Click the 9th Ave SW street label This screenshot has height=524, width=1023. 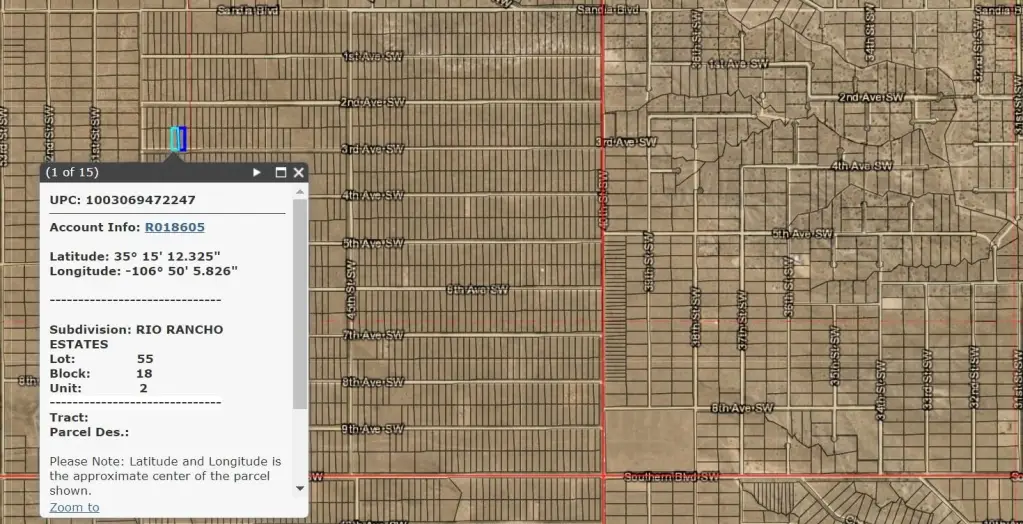pos(372,429)
